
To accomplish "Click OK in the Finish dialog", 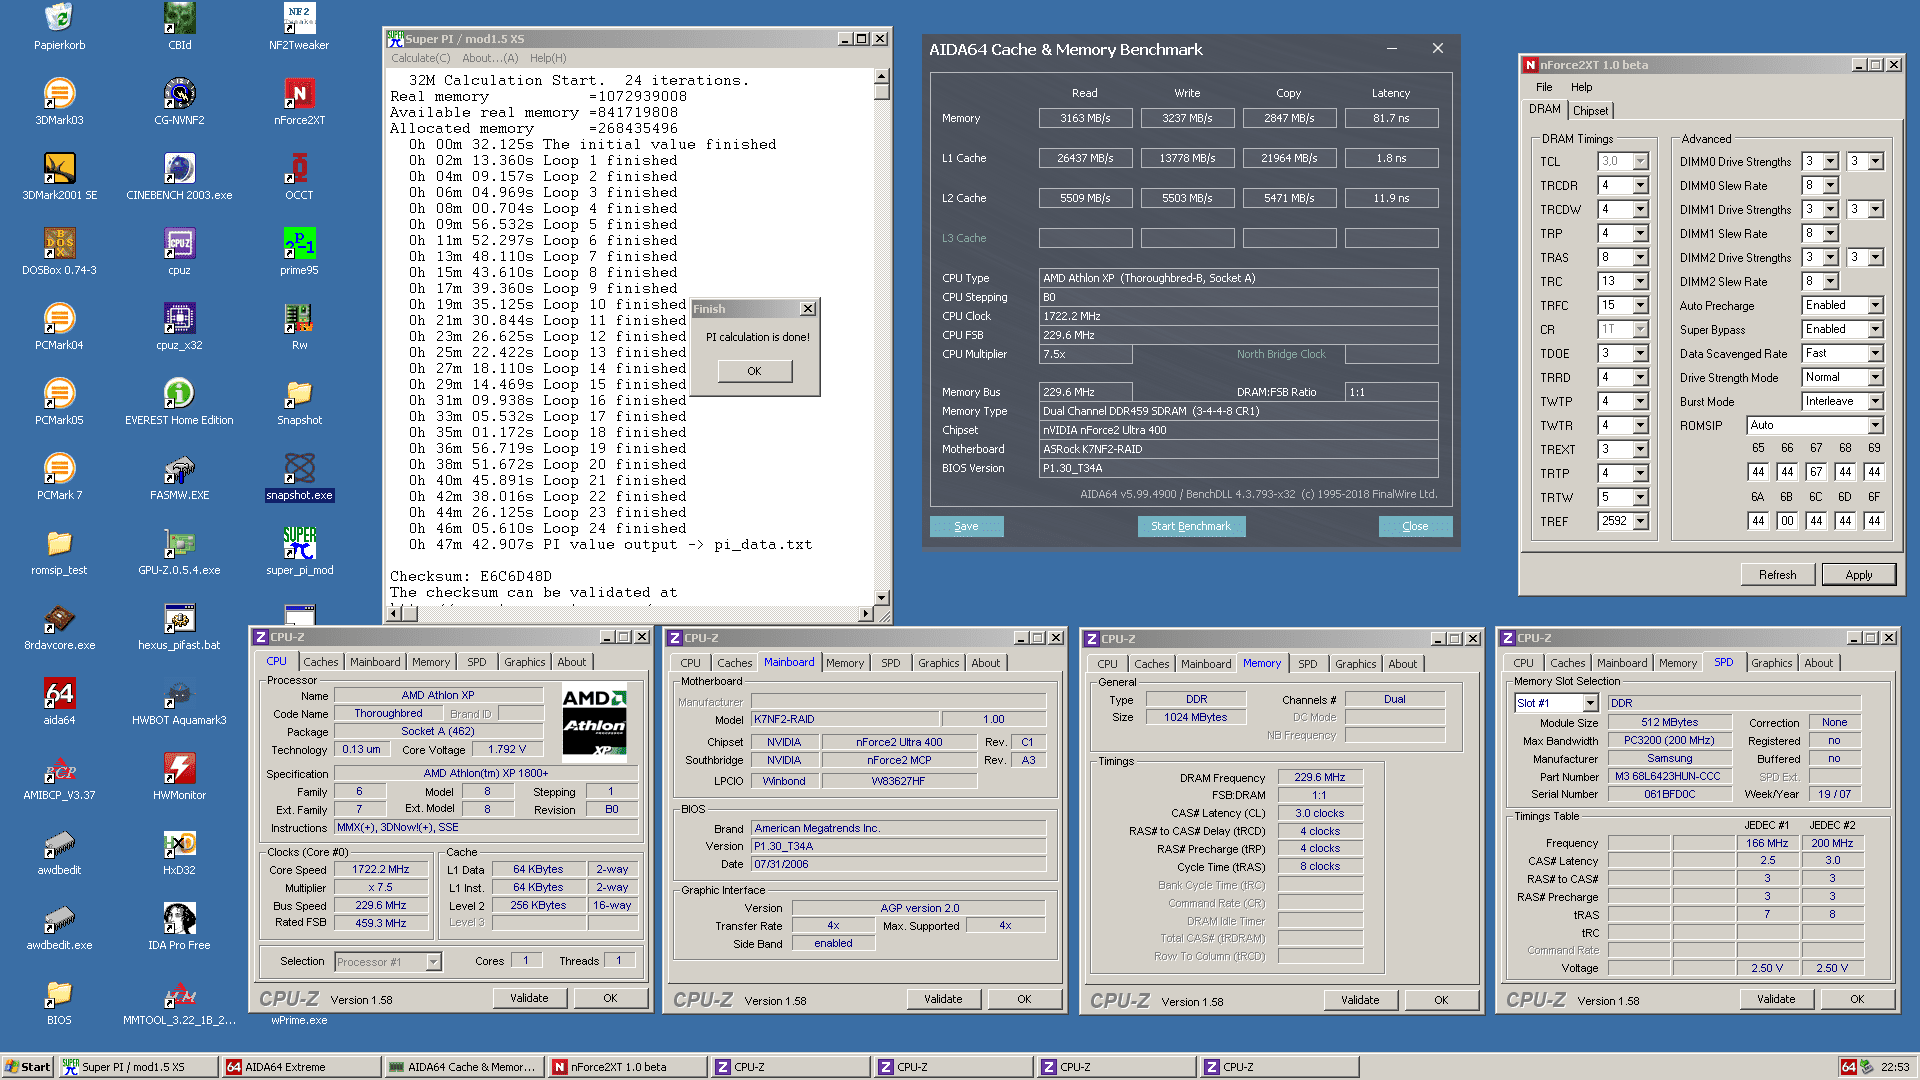I will click(755, 371).
